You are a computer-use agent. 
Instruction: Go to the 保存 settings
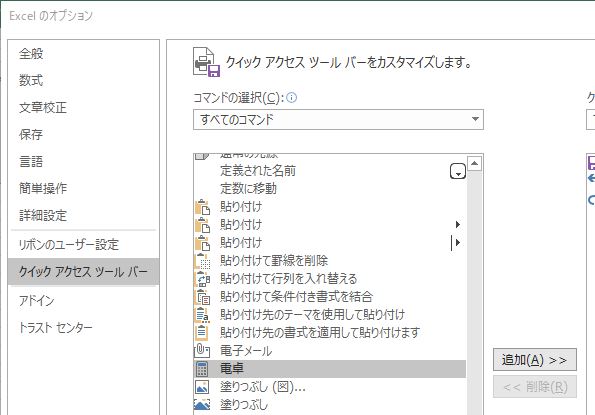click(31, 134)
